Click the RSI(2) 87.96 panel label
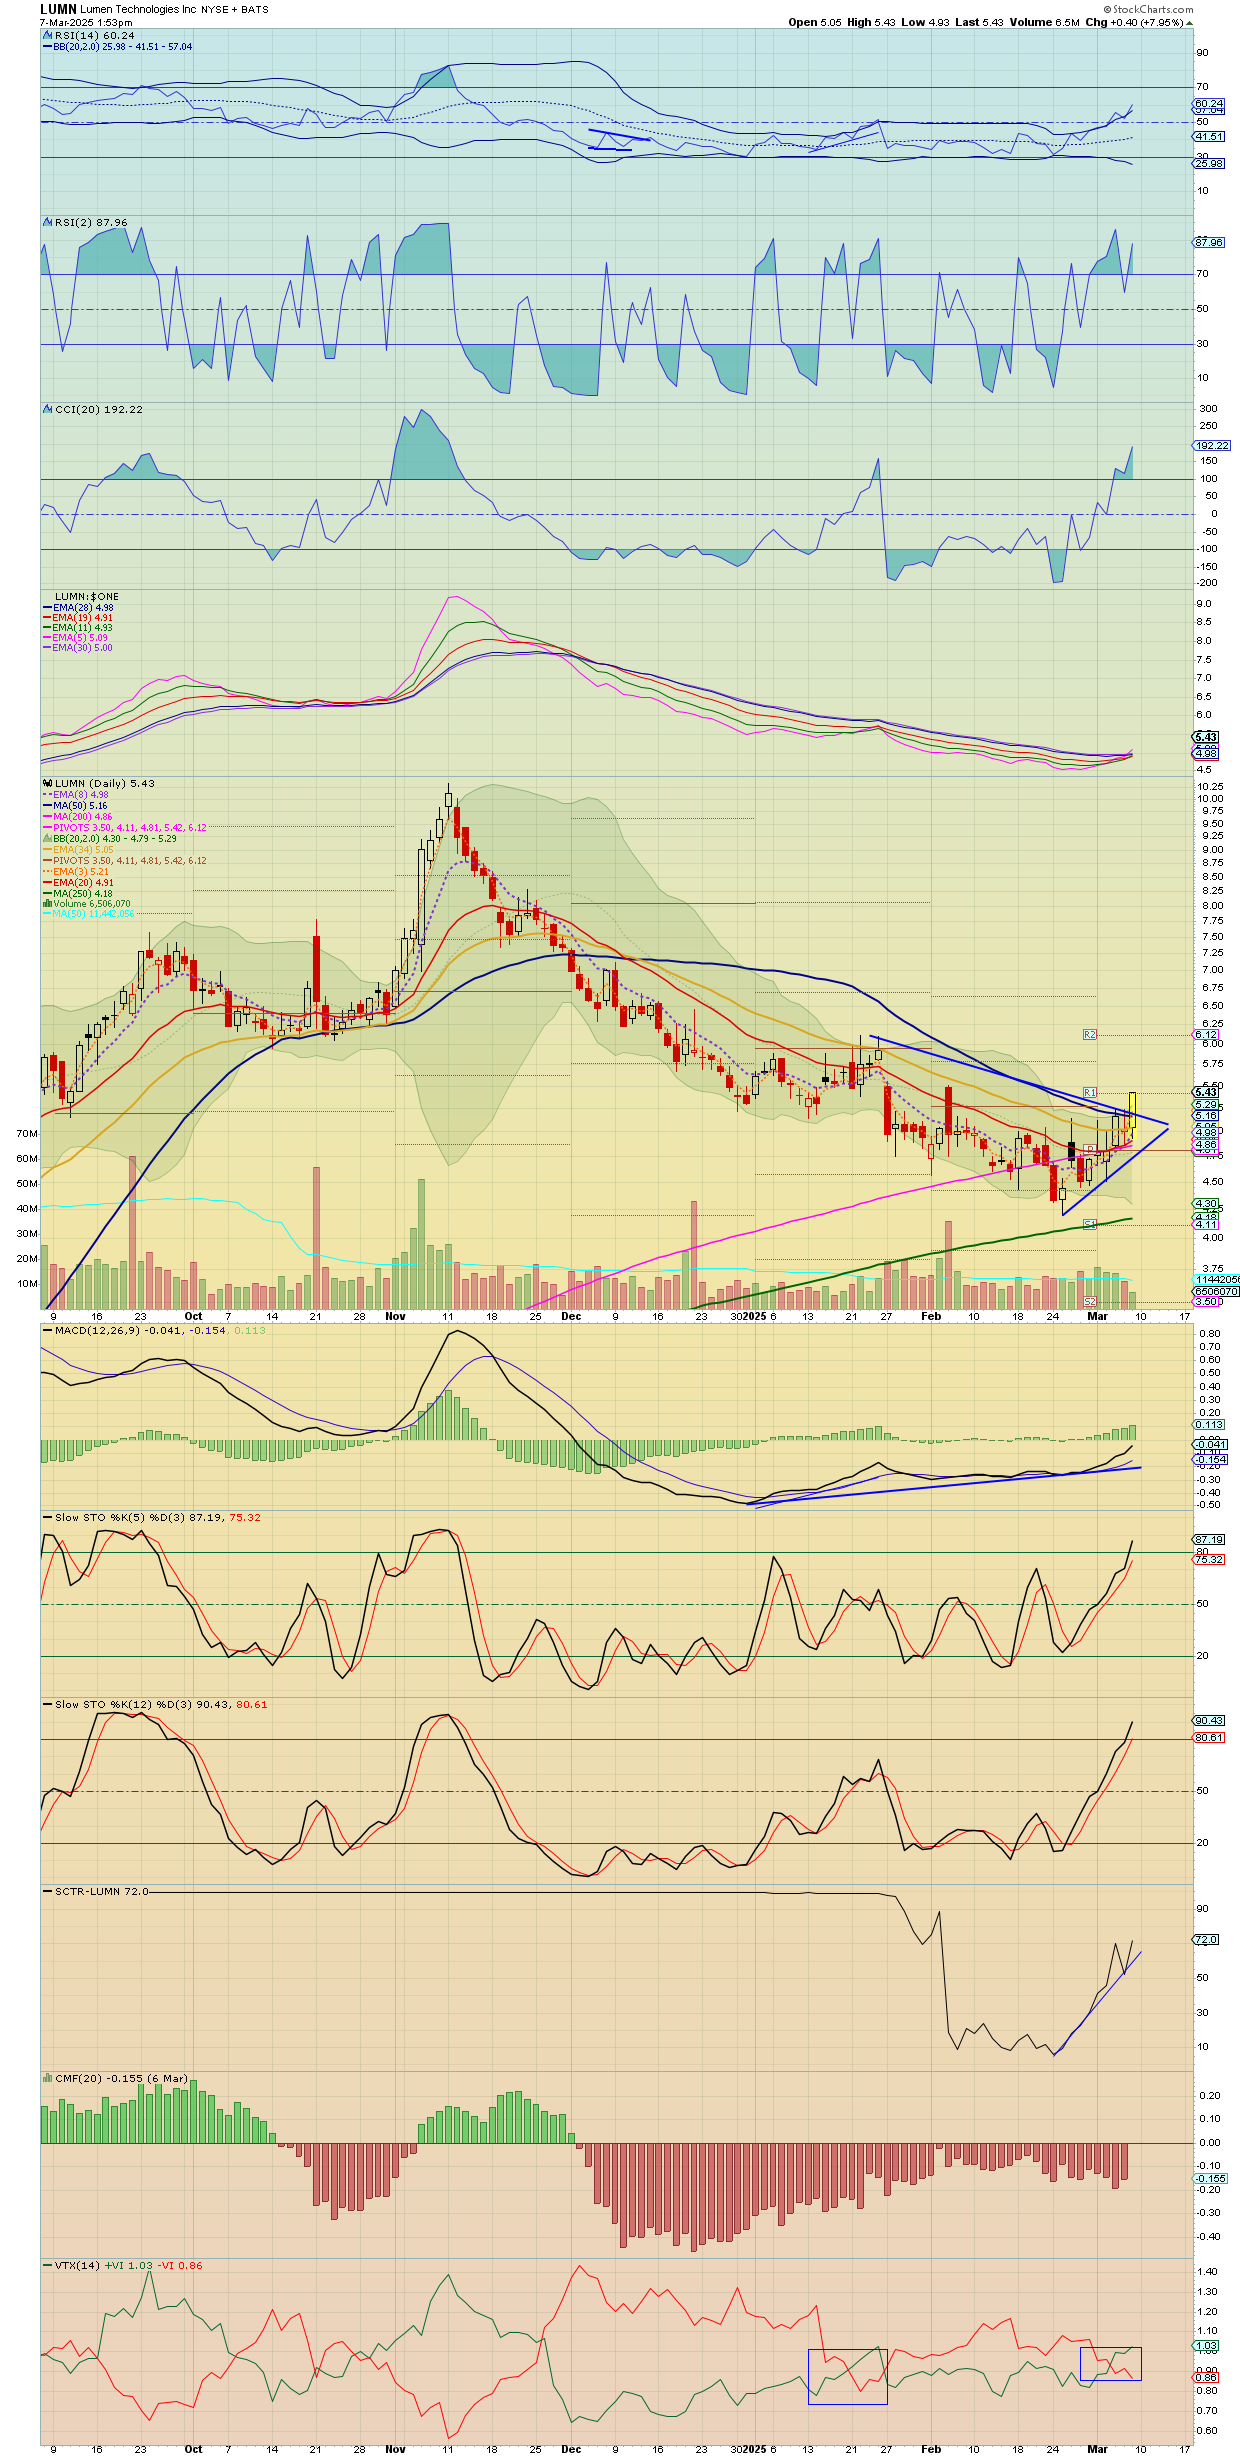This screenshot has width=1240, height=2456. click(91, 222)
